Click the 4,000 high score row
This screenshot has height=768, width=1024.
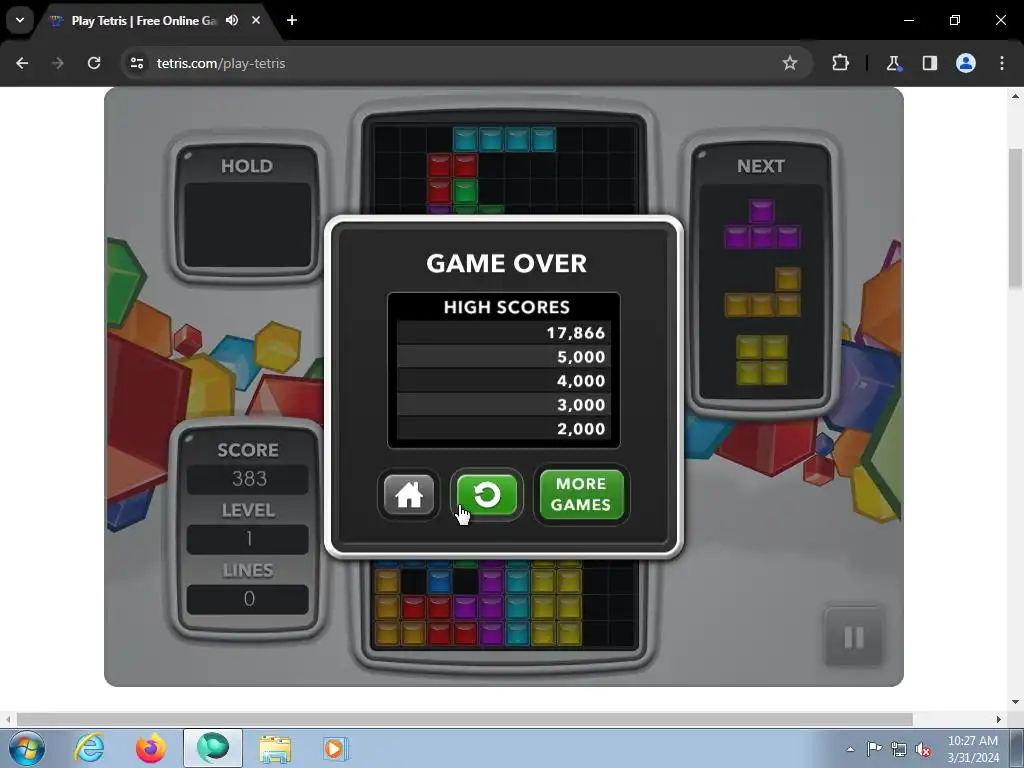(x=504, y=381)
